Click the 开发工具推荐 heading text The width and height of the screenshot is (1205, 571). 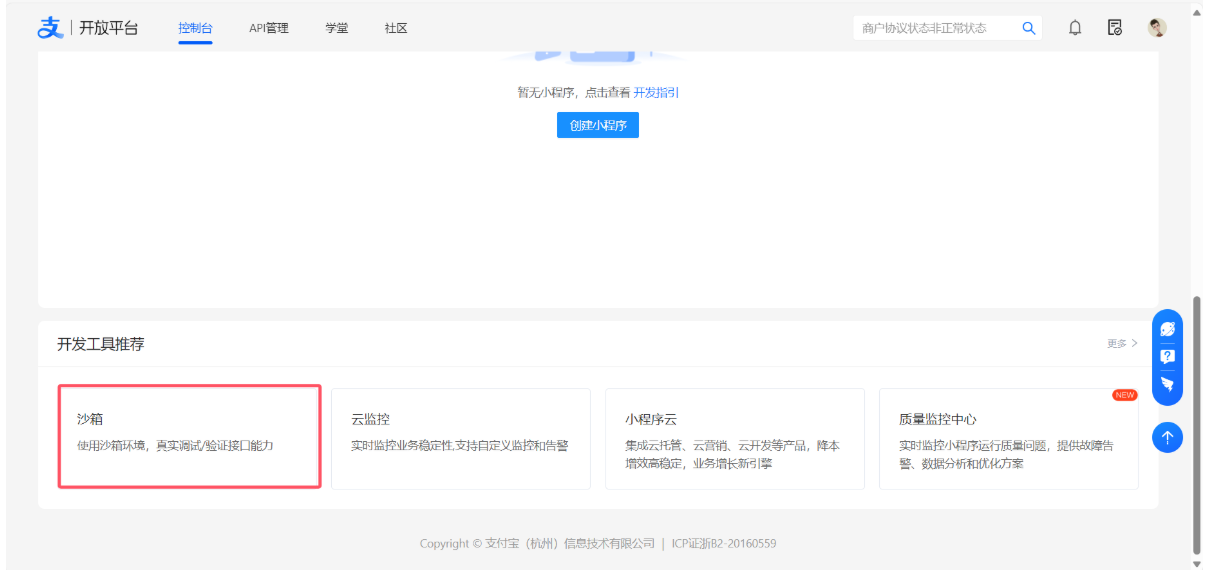click(x=100, y=344)
